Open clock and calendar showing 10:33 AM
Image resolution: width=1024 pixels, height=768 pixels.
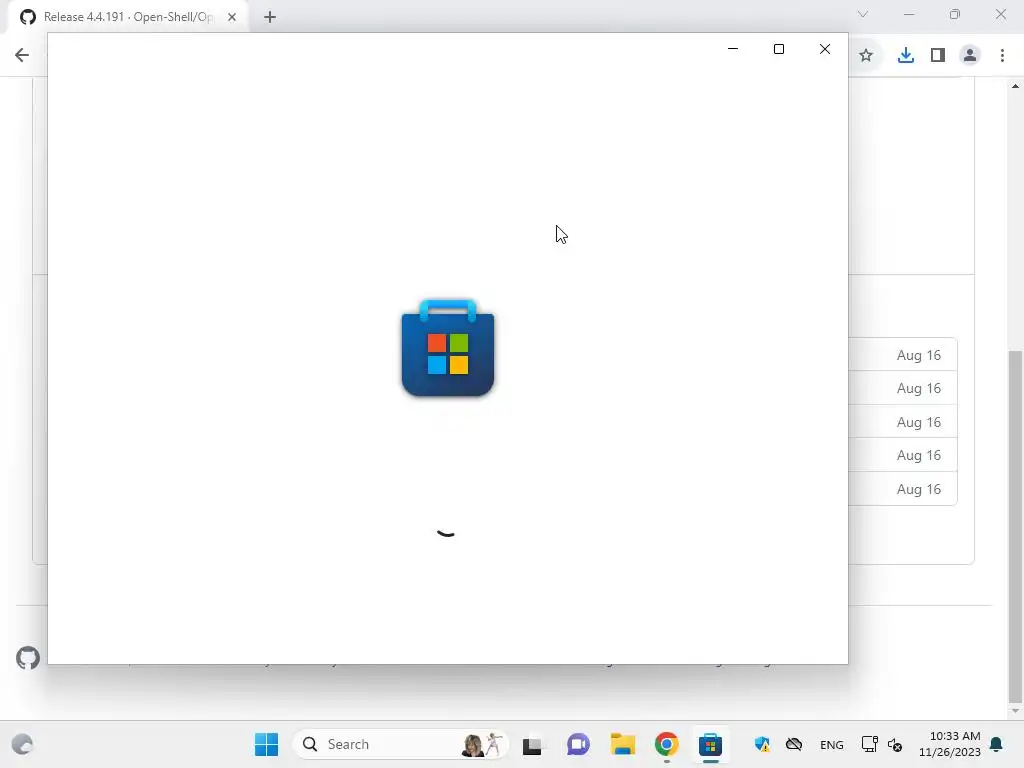coord(950,744)
